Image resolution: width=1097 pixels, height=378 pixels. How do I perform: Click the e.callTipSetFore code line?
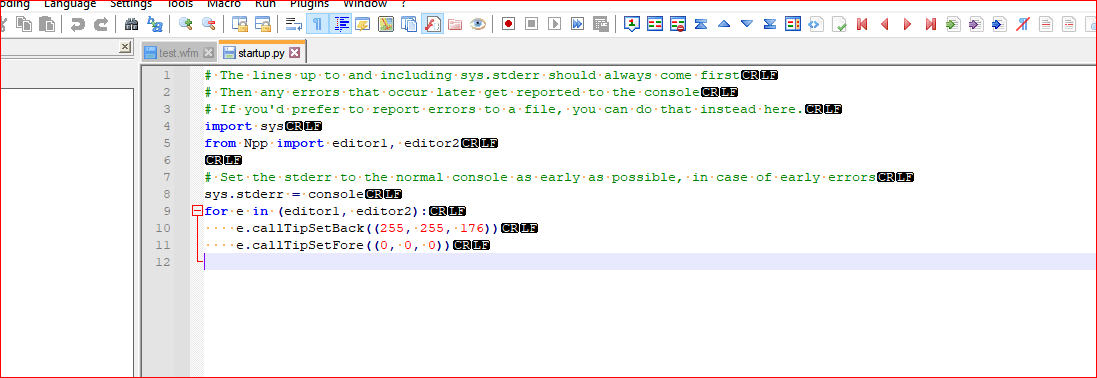coord(343,245)
